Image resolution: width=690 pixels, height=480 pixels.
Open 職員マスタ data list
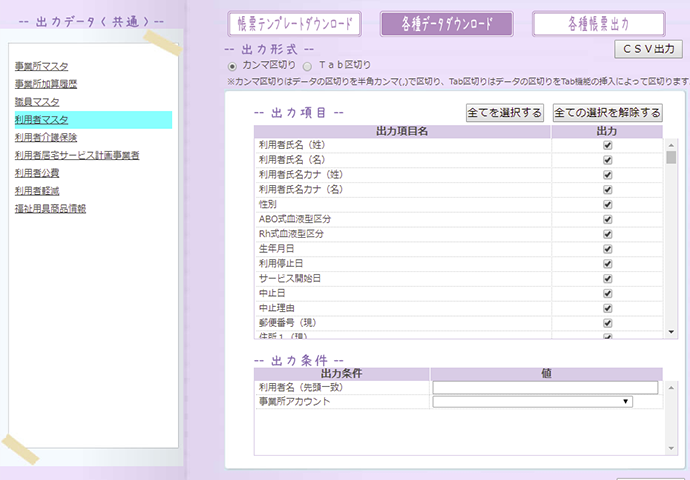coord(37,102)
